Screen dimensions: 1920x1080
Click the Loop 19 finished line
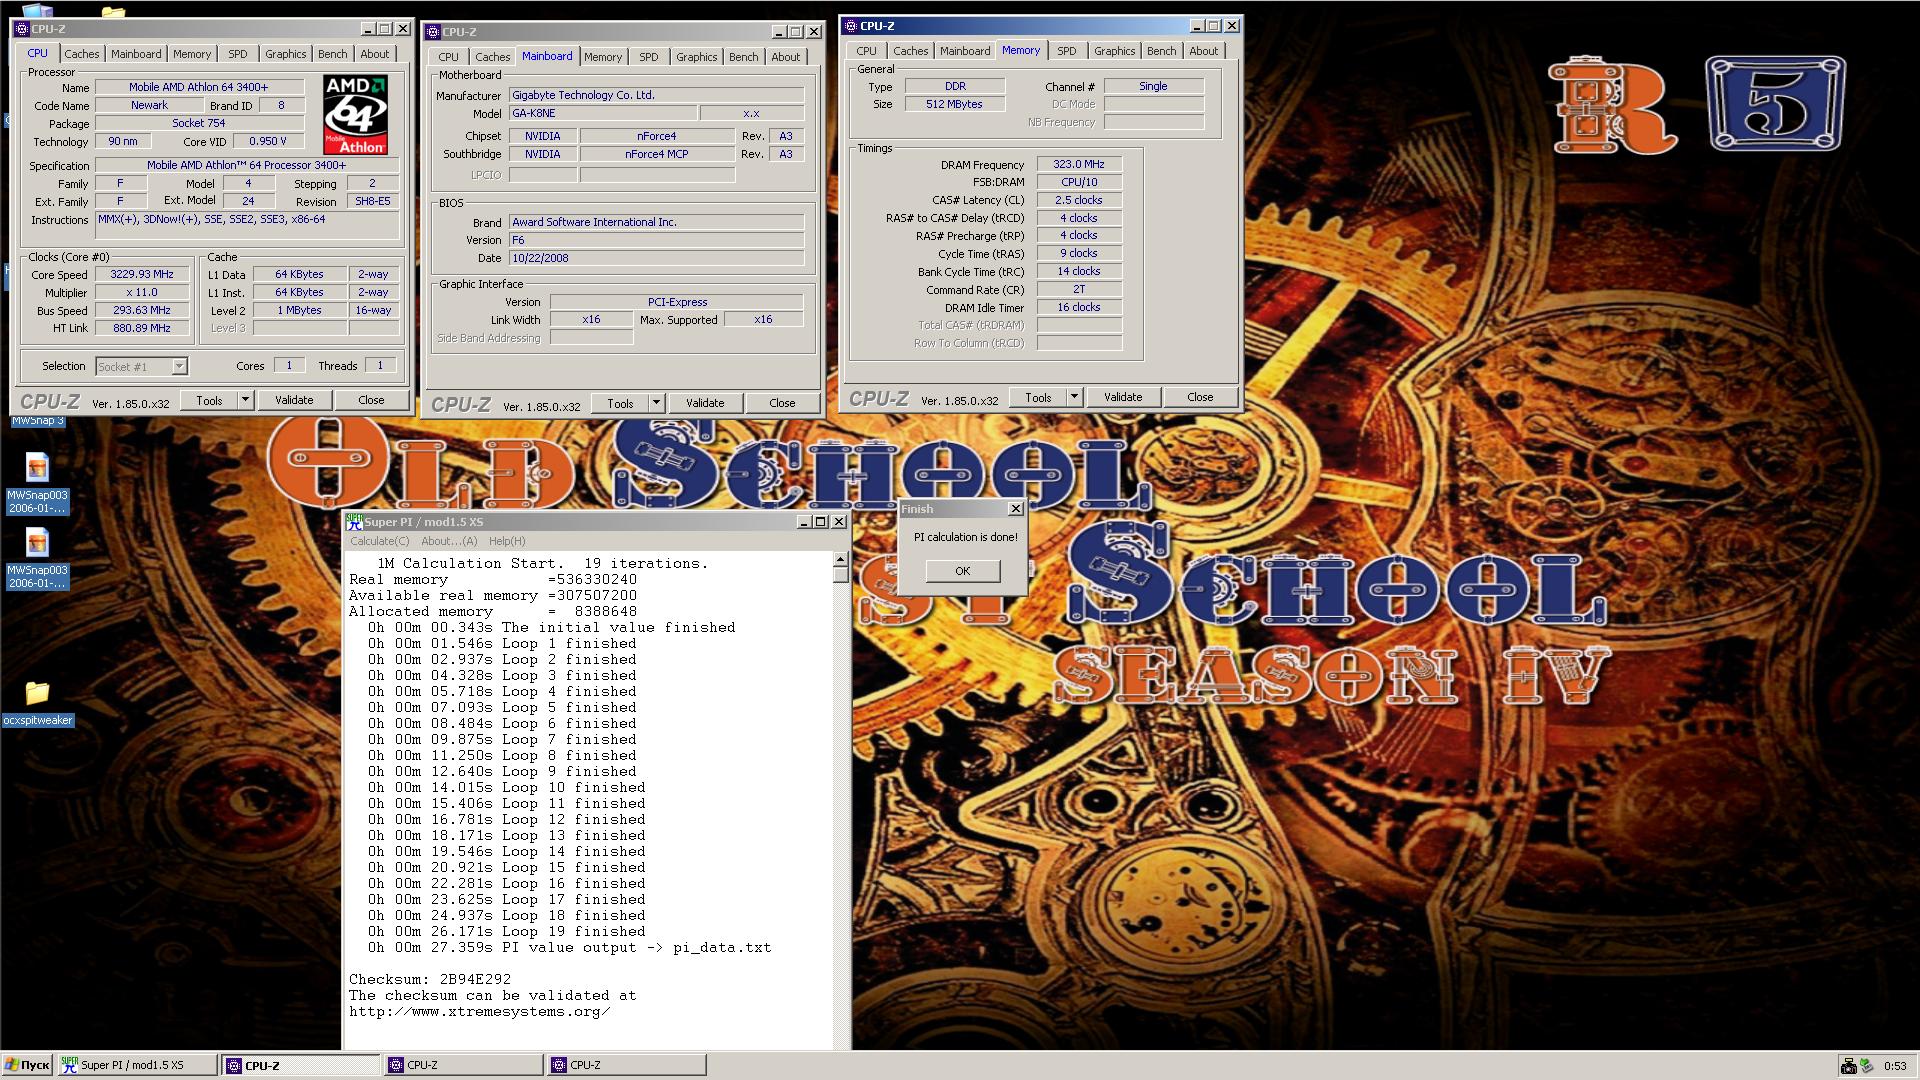[x=506, y=932]
